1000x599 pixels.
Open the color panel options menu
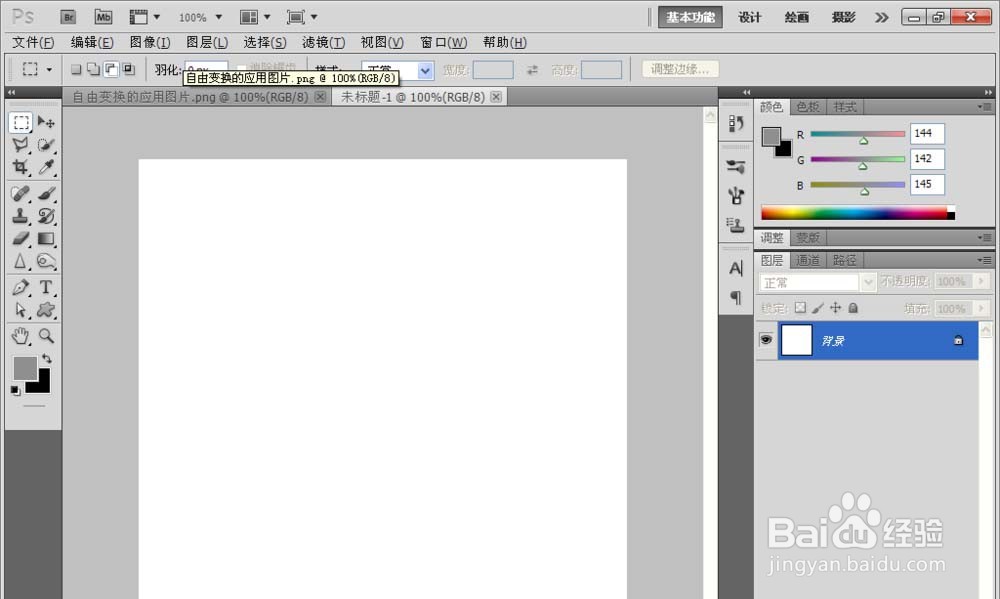point(985,107)
